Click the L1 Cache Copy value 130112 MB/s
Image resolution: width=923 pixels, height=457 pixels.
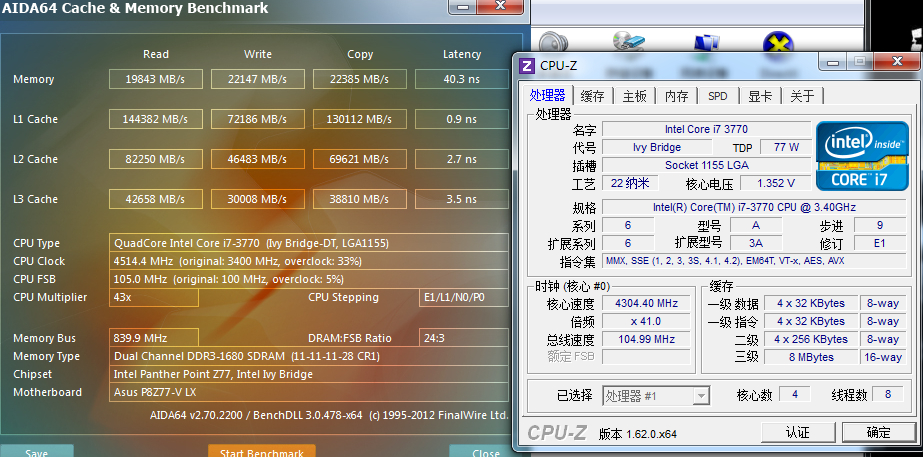(360, 119)
